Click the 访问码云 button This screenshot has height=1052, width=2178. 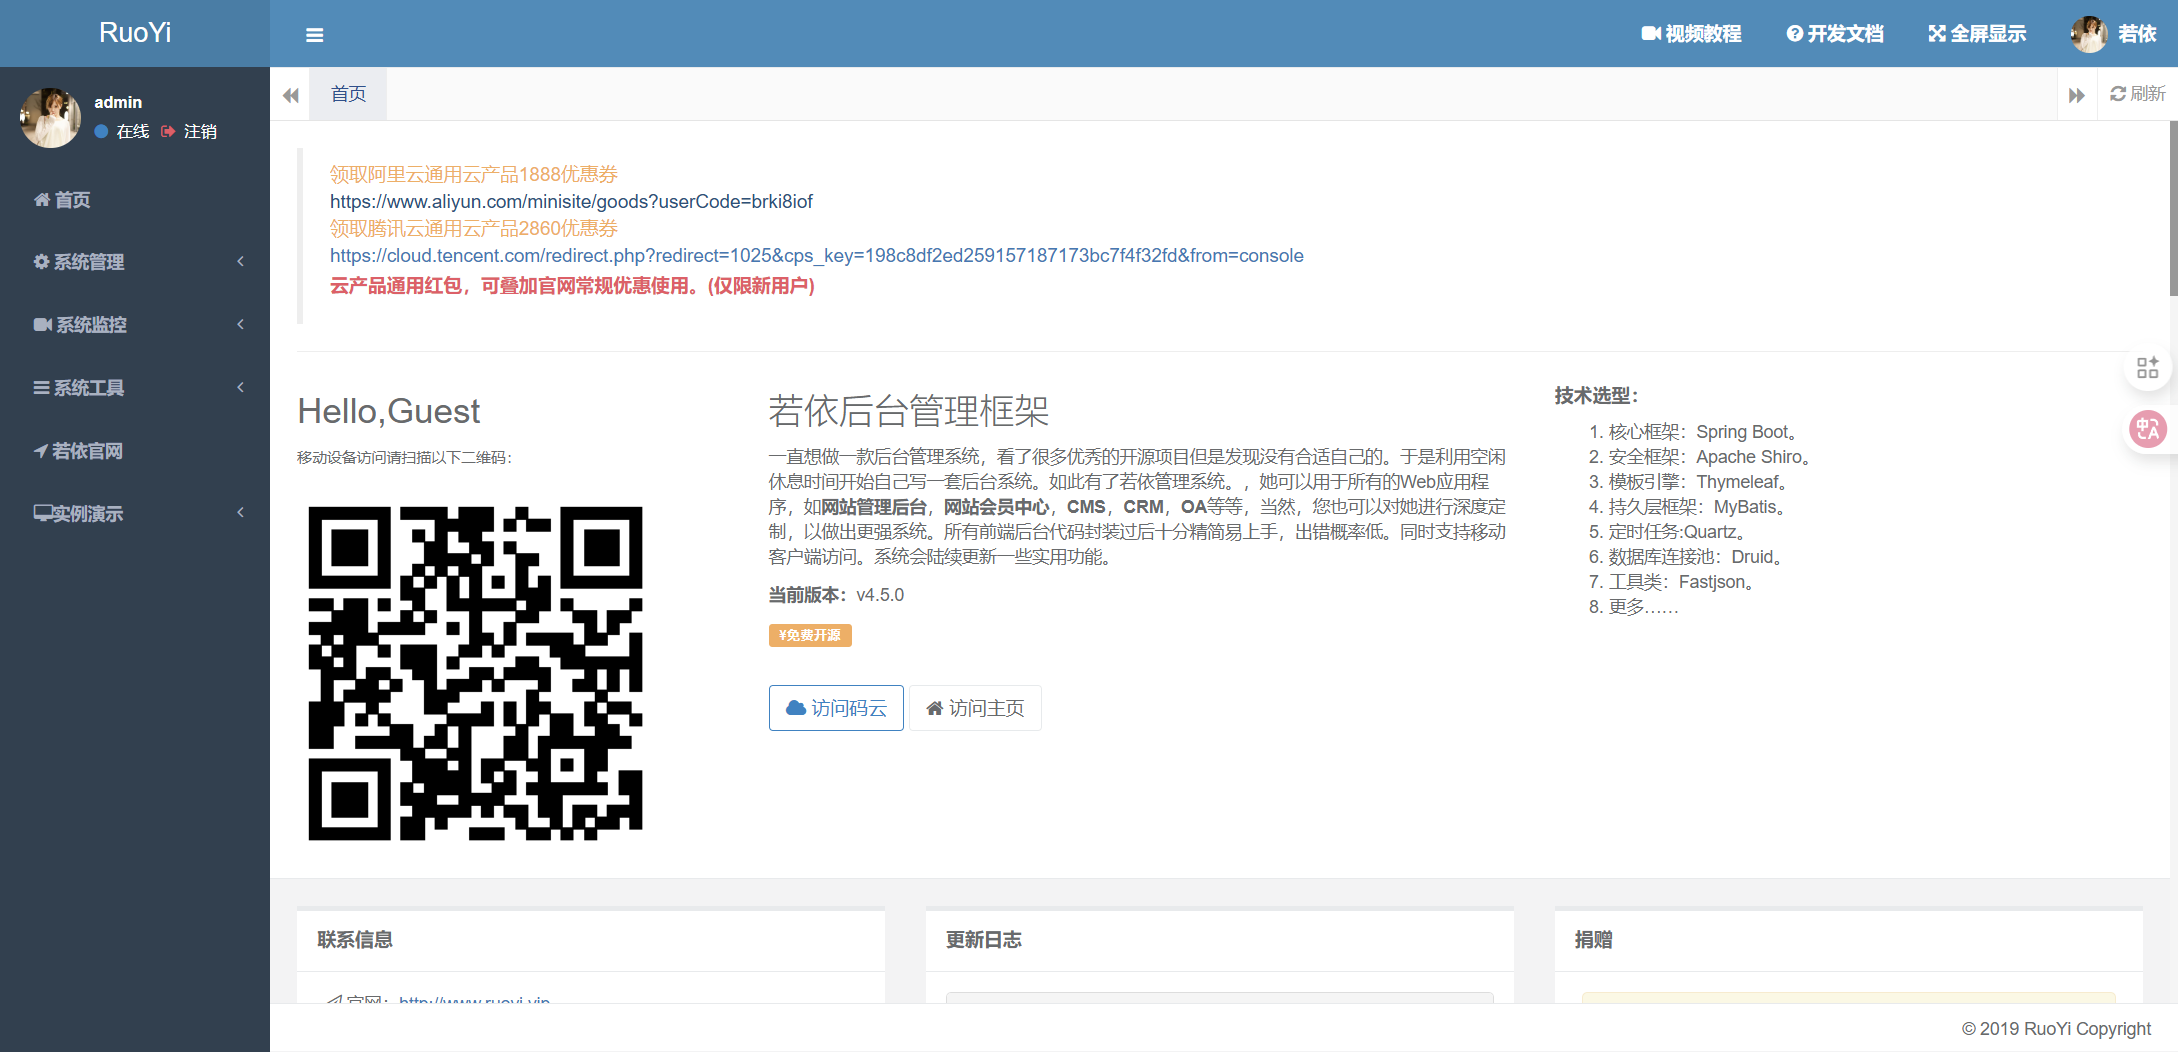[x=836, y=708]
